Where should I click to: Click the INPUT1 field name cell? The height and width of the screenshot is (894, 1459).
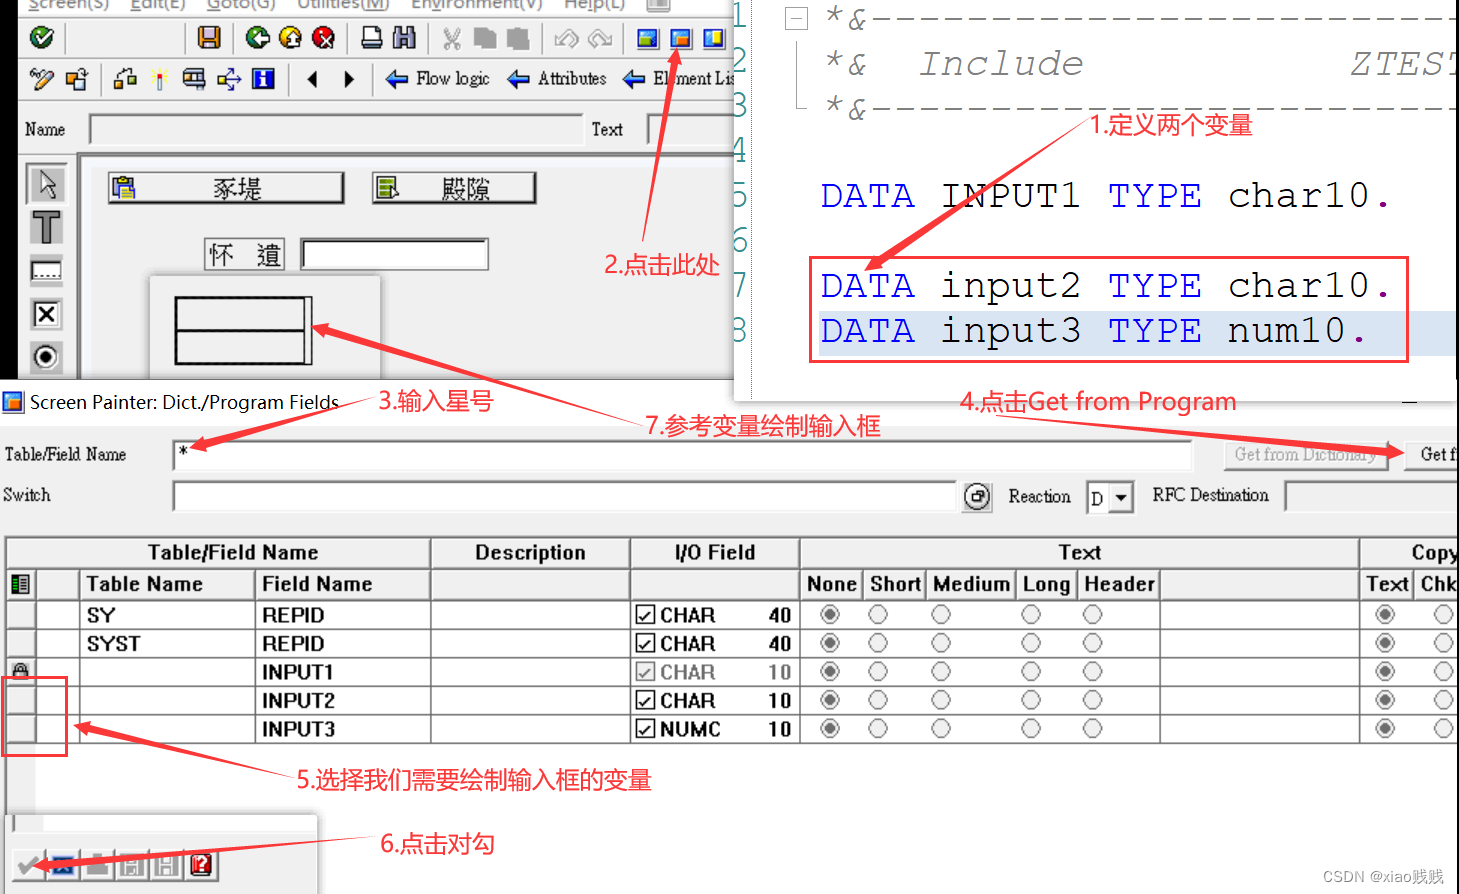coord(343,672)
